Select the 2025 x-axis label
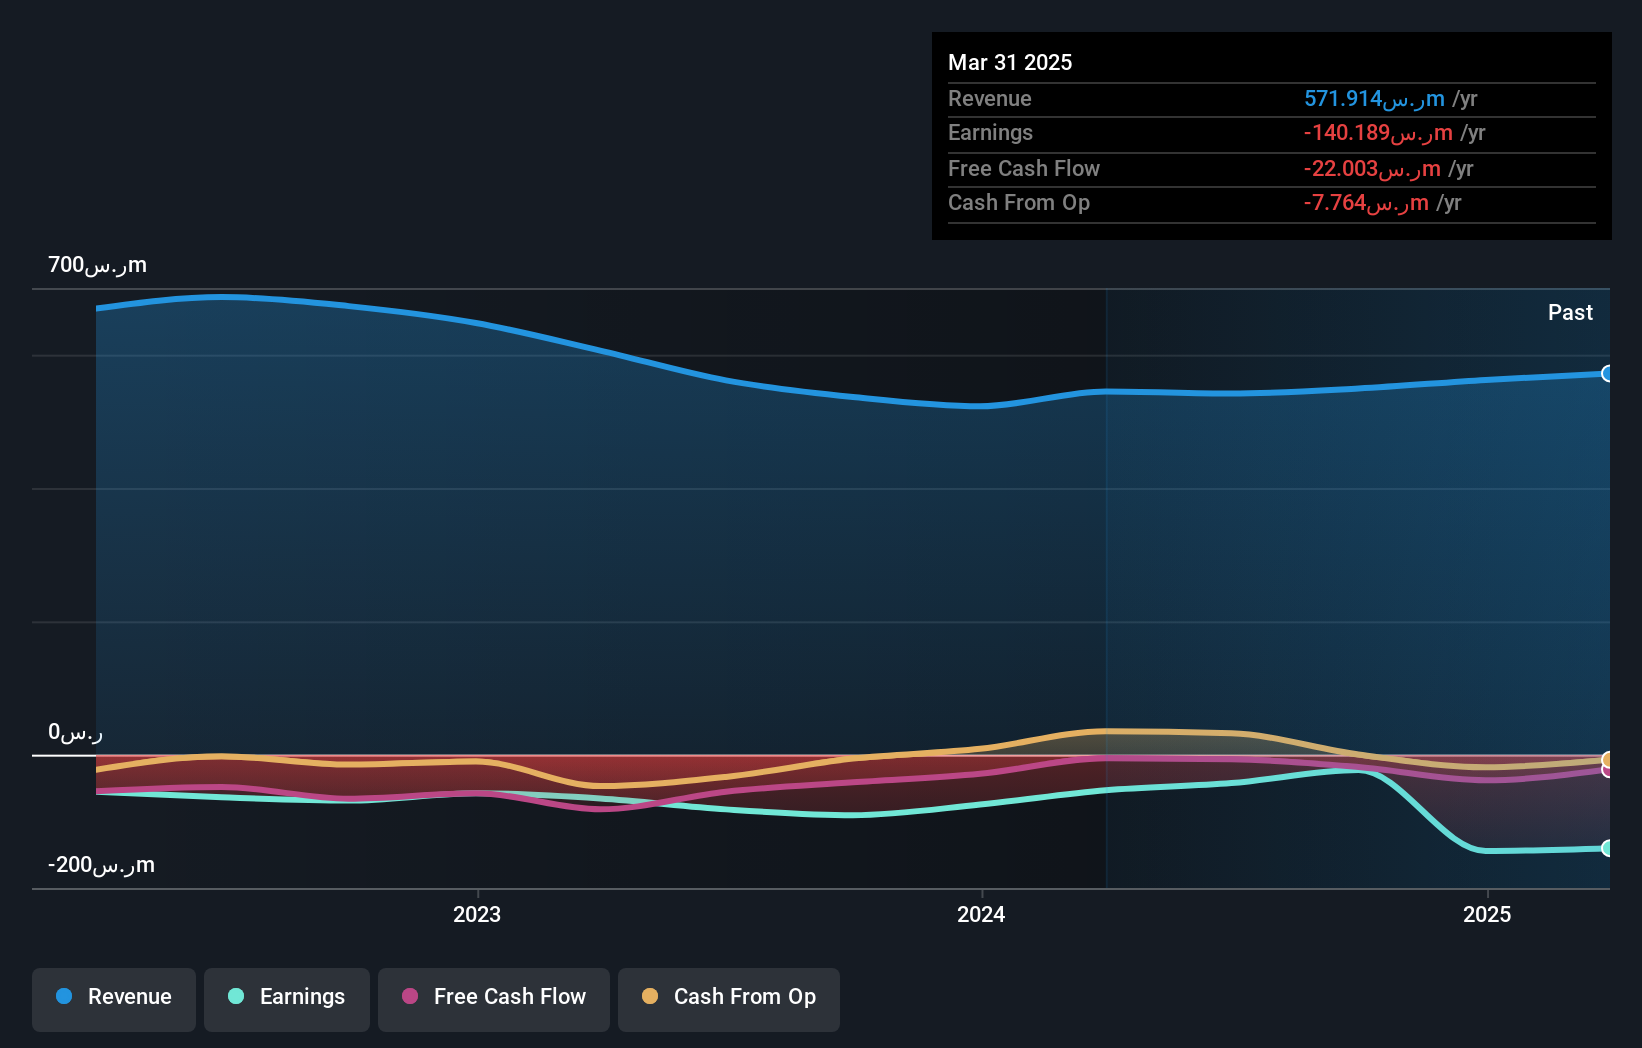 coord(1487,914)
